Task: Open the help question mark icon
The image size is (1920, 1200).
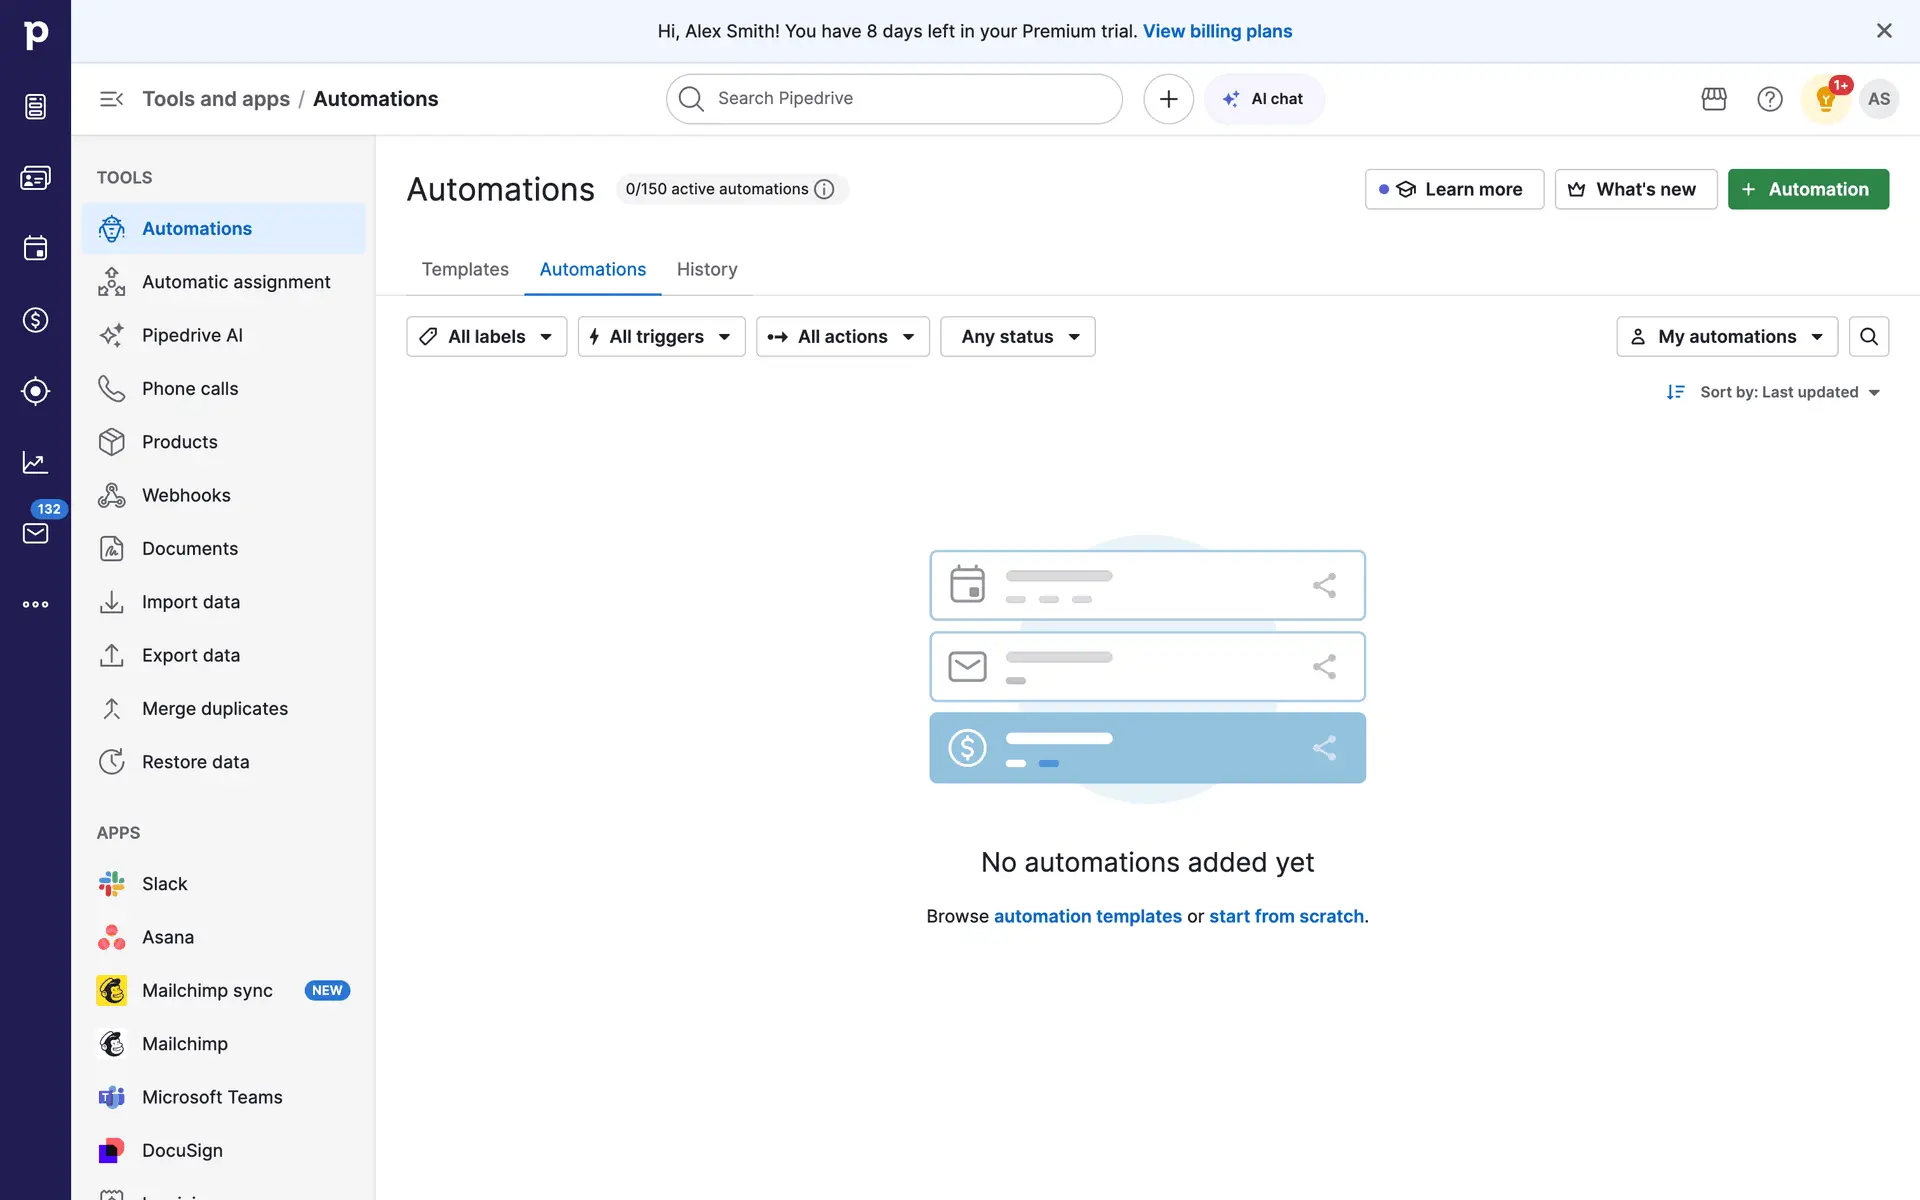Action: (x=1770, y=99)
